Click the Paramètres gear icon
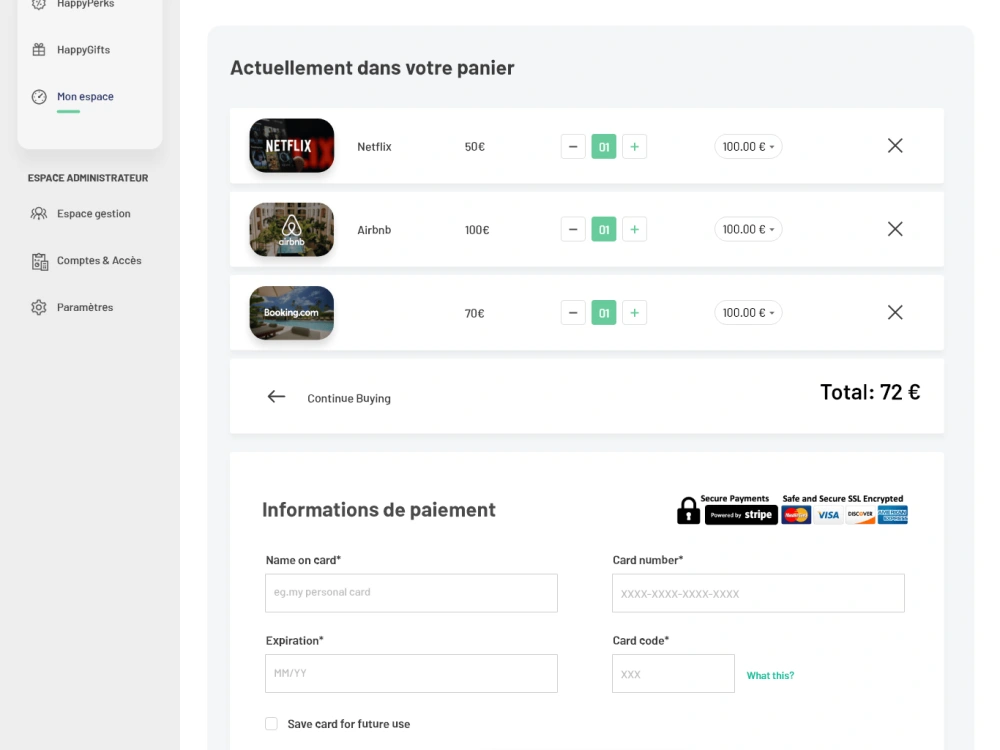This screenshot has width=1000, height=750. (x=39, y=307)
